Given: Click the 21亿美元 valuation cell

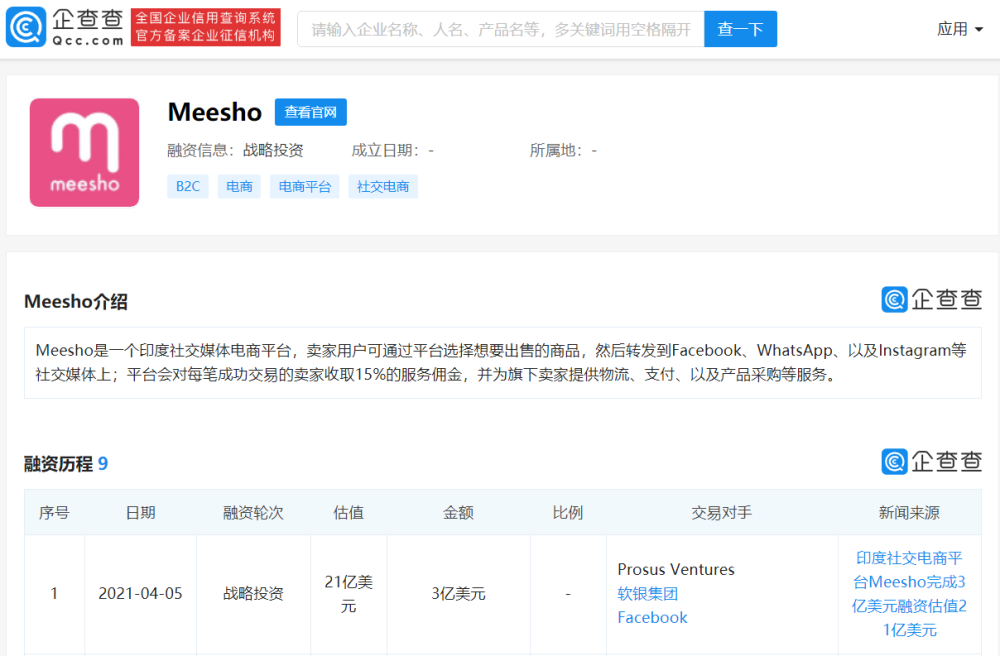Looking at the screenshot, I should (x=348, y=594).
